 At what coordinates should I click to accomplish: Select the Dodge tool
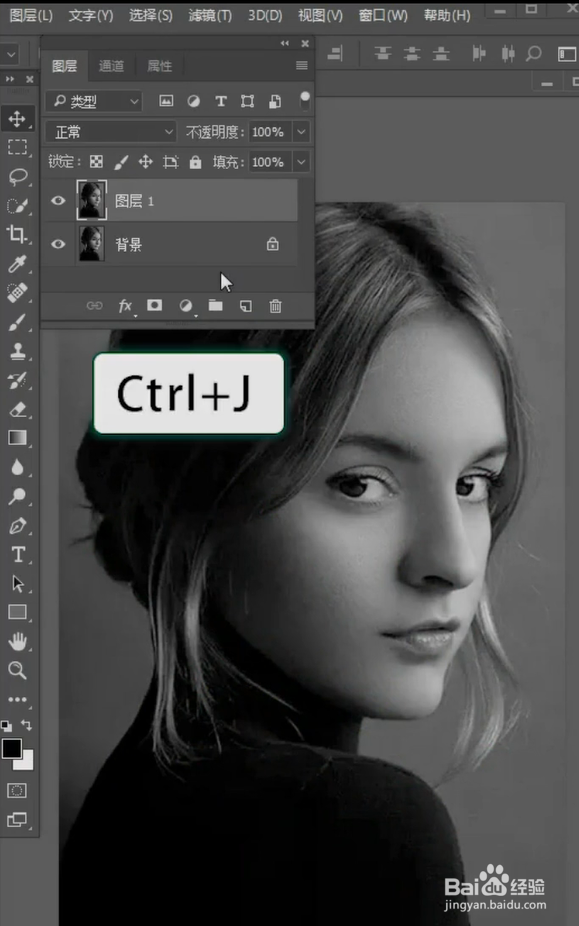(x=17, y=496)
